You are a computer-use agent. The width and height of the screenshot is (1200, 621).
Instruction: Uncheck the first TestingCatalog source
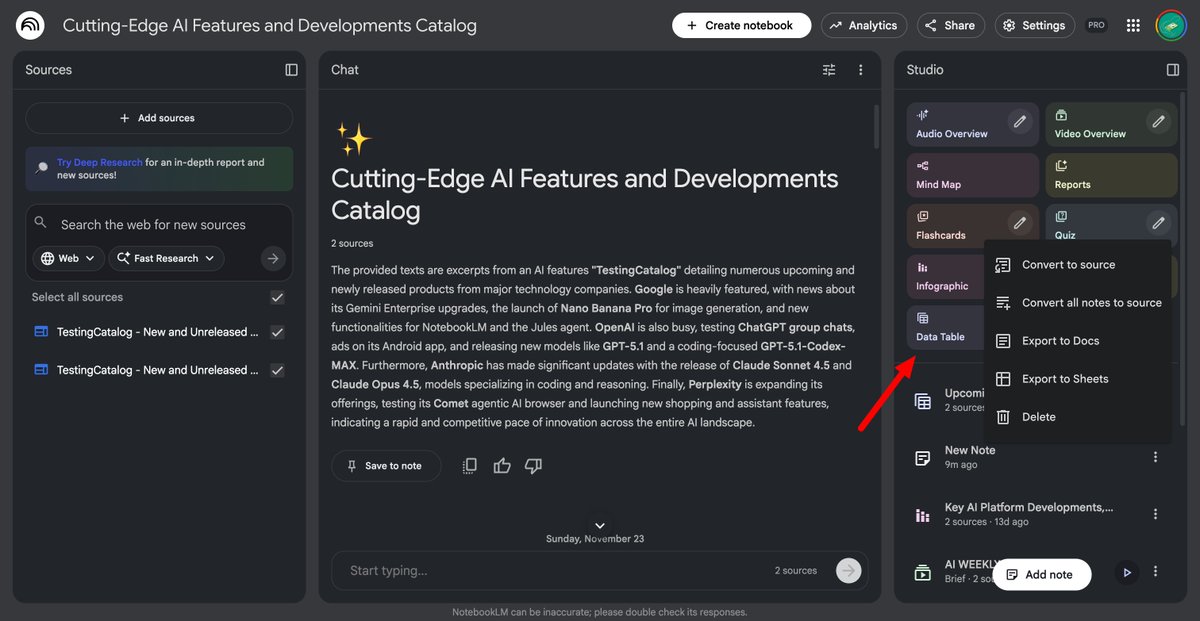point(277,331)
